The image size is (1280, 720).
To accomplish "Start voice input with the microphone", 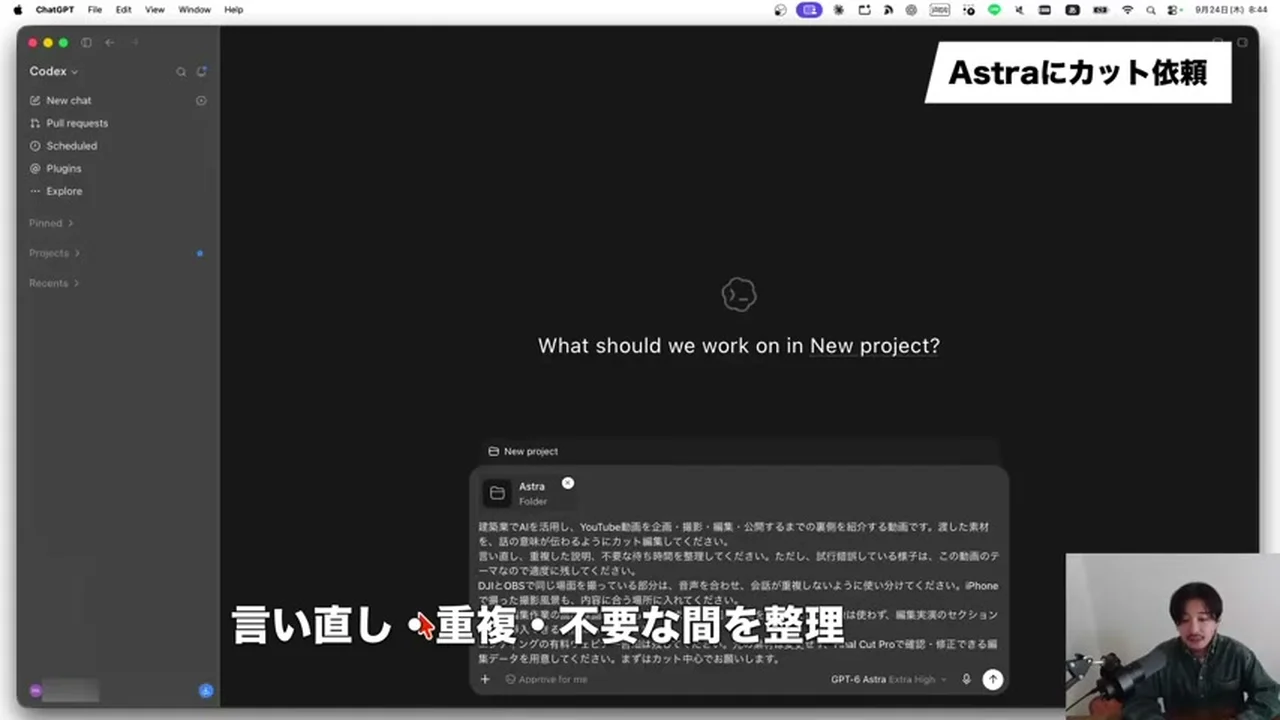I will coord(966,679).
